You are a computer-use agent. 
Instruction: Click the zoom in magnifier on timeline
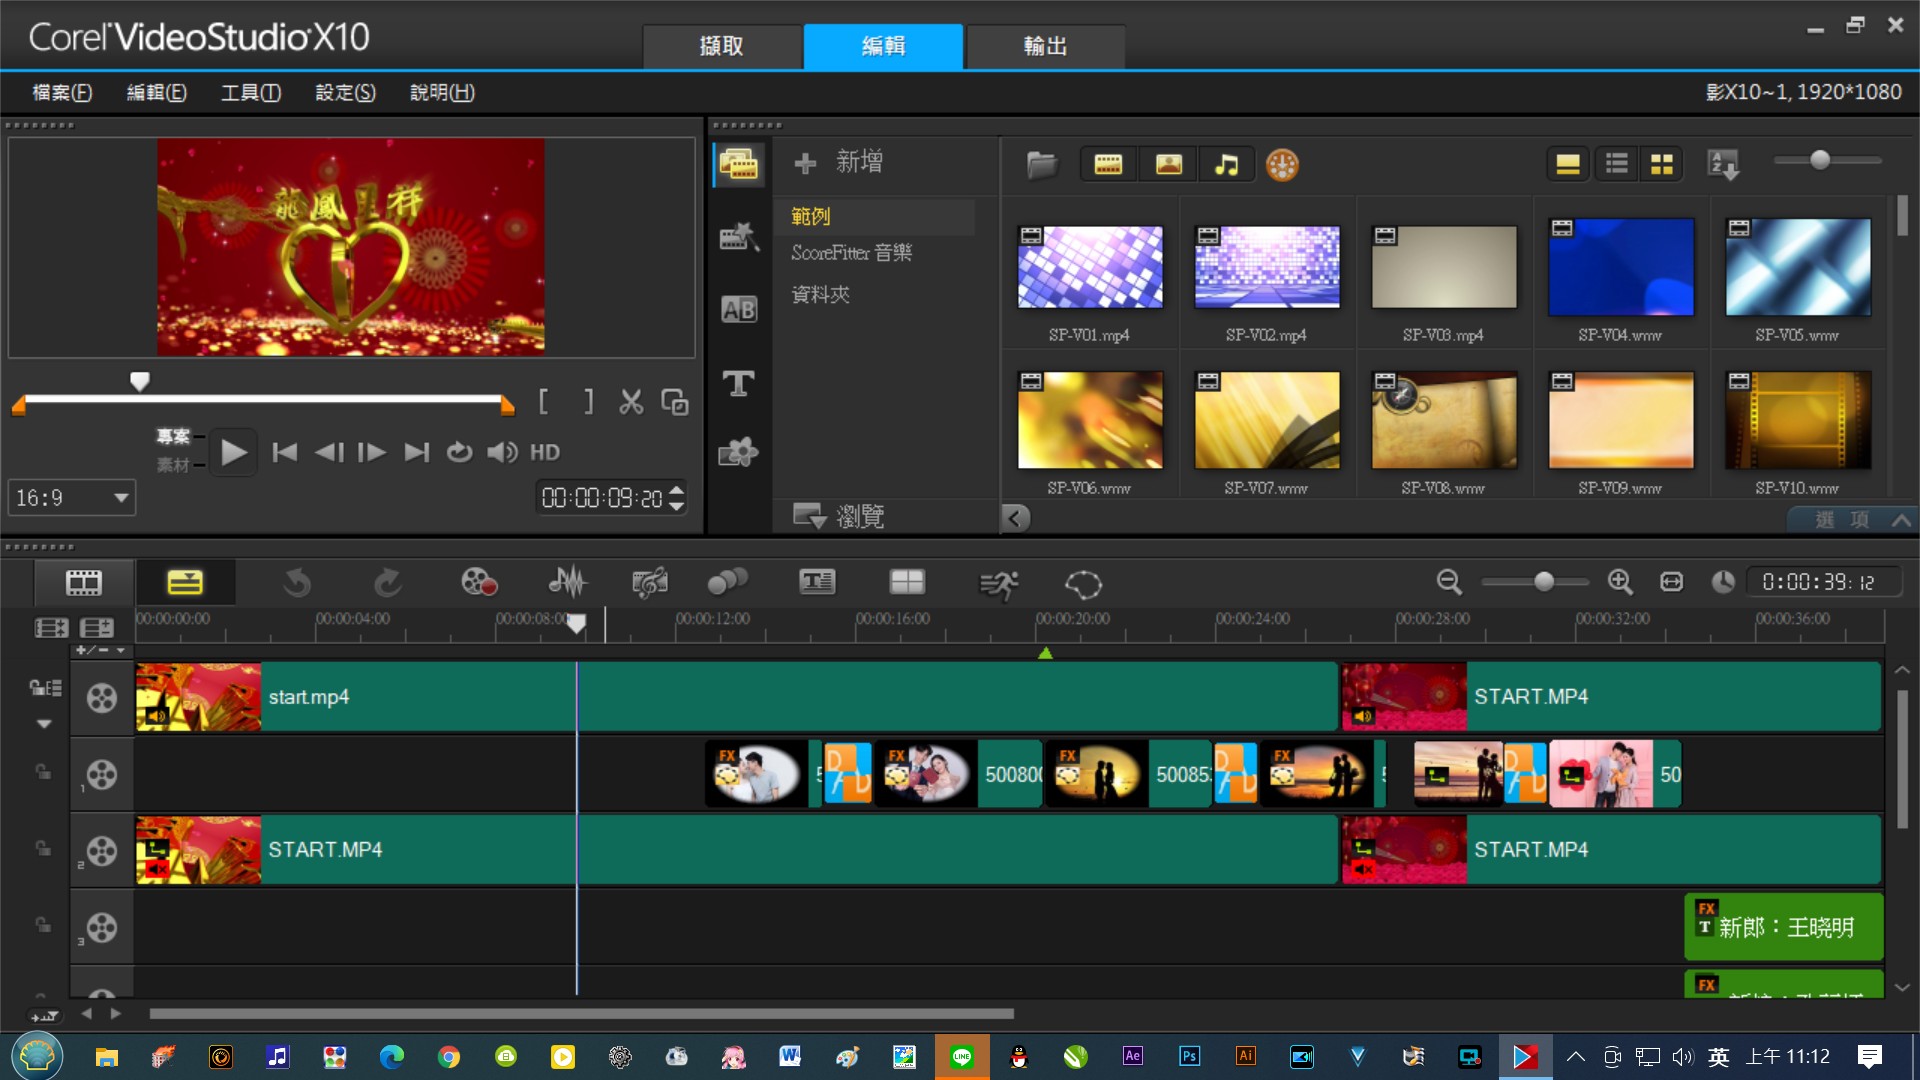1620,582
